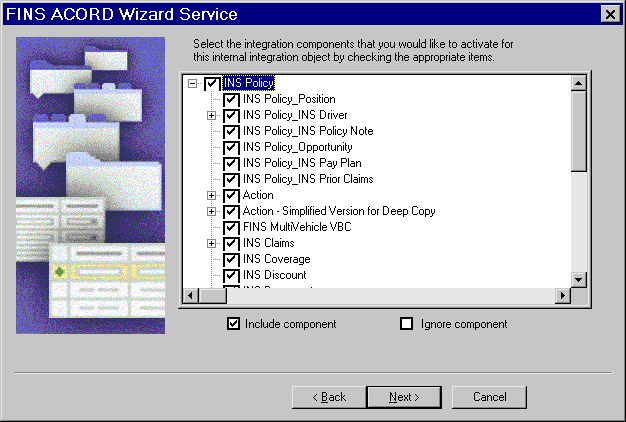Click the Next button
The image size is (626, 422).
coord(404,397)
